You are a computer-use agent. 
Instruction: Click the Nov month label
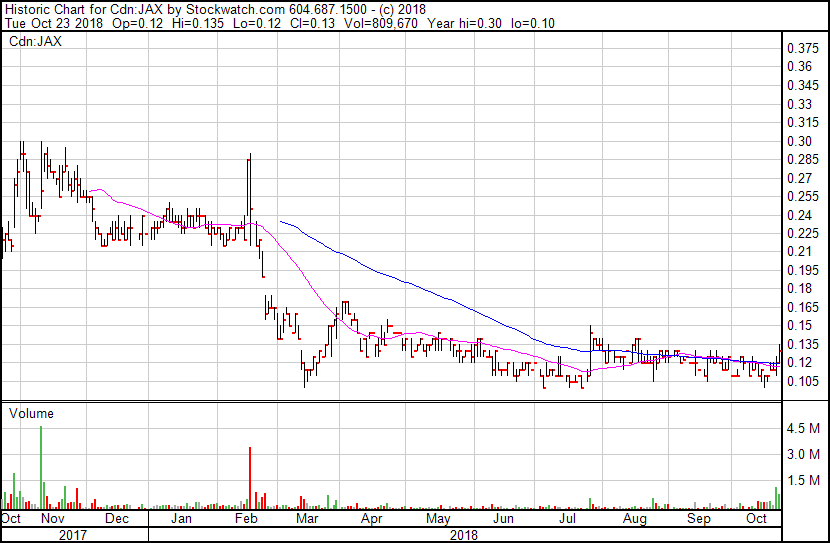[x=52, y=518]
